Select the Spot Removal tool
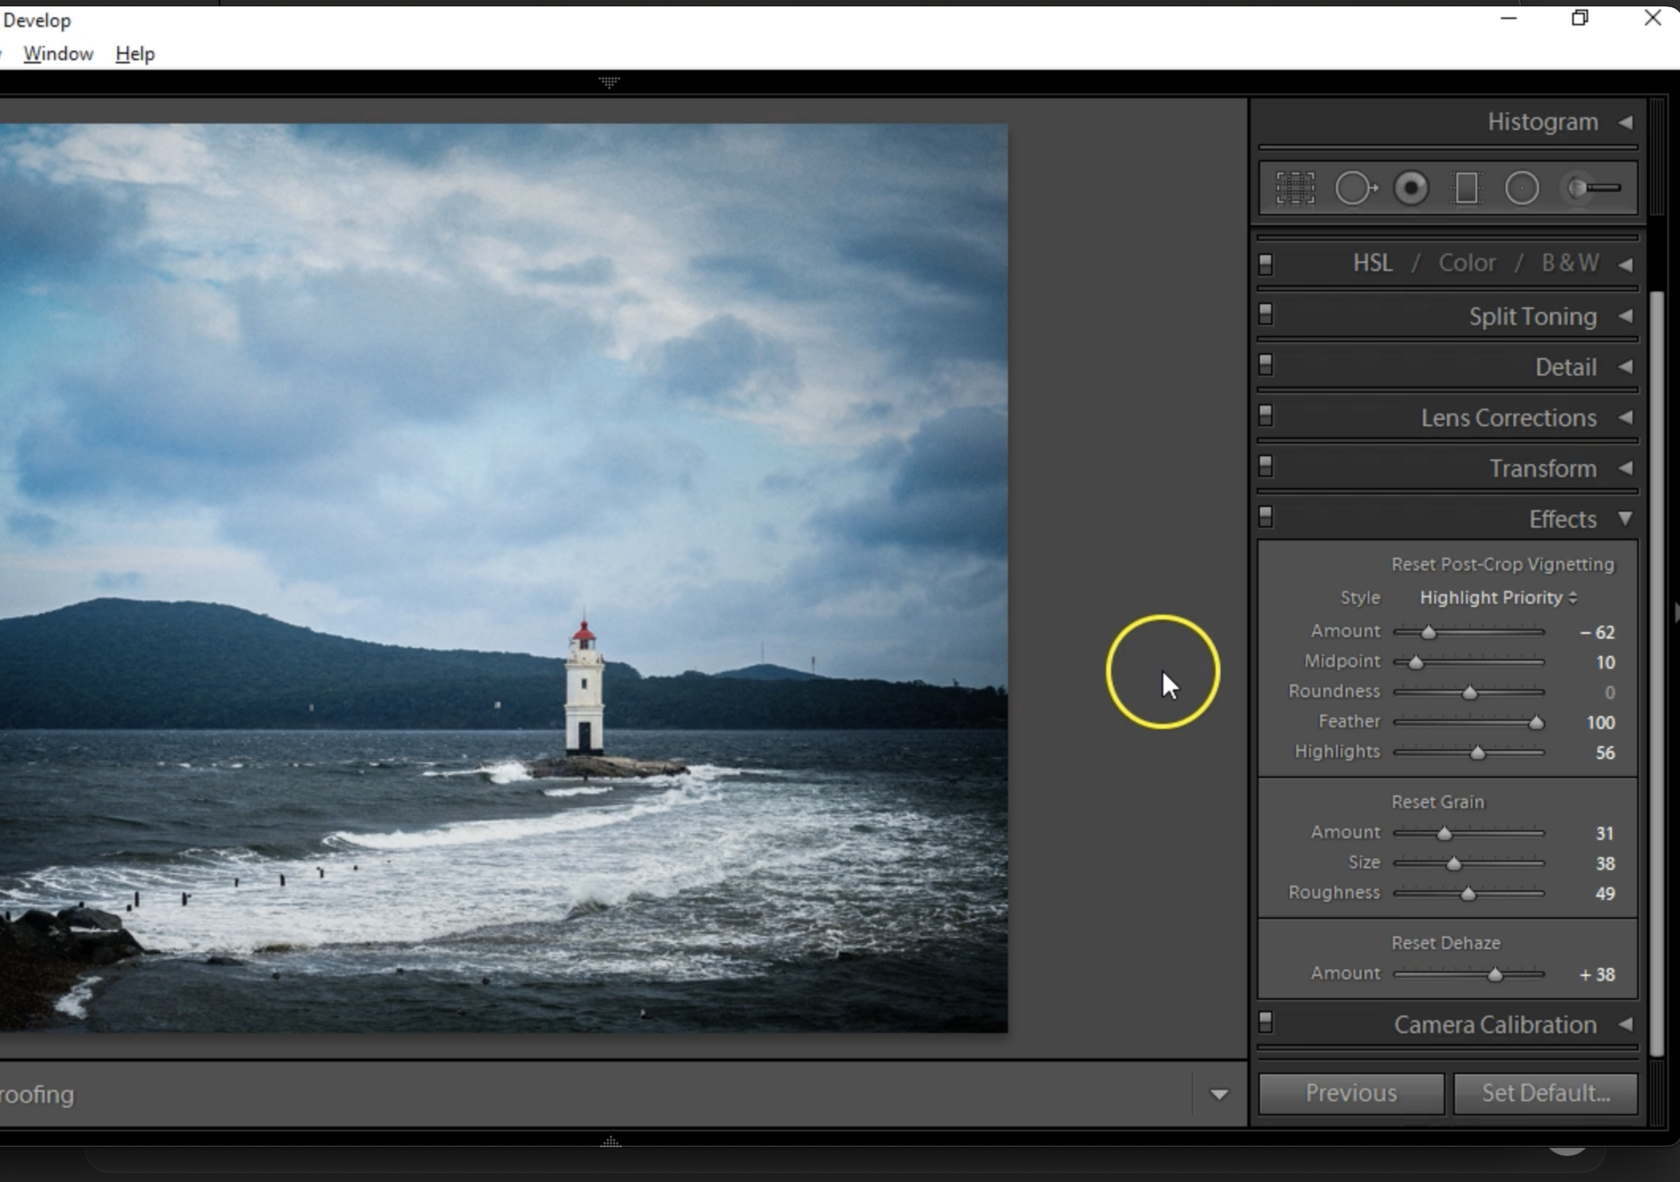Image resolution: width=1680 pixels, height=1182 pixels. coord(1354,188)
